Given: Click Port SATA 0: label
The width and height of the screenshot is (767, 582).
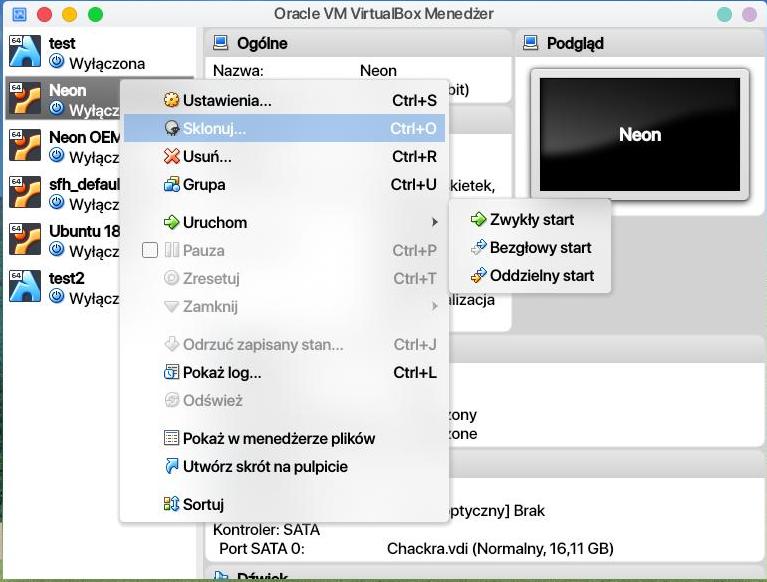Looking at the screenshot, I should click(262, 548).
